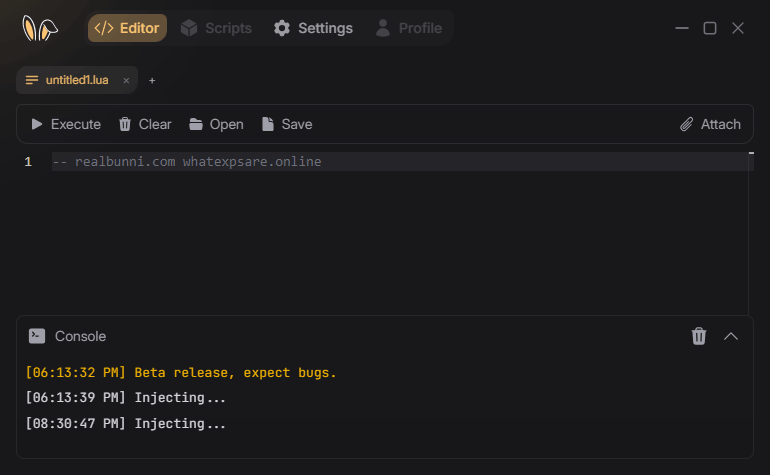The width and height of the screenshot is (770, 475).
Task: Click the Console panel title
Action: 81,336
